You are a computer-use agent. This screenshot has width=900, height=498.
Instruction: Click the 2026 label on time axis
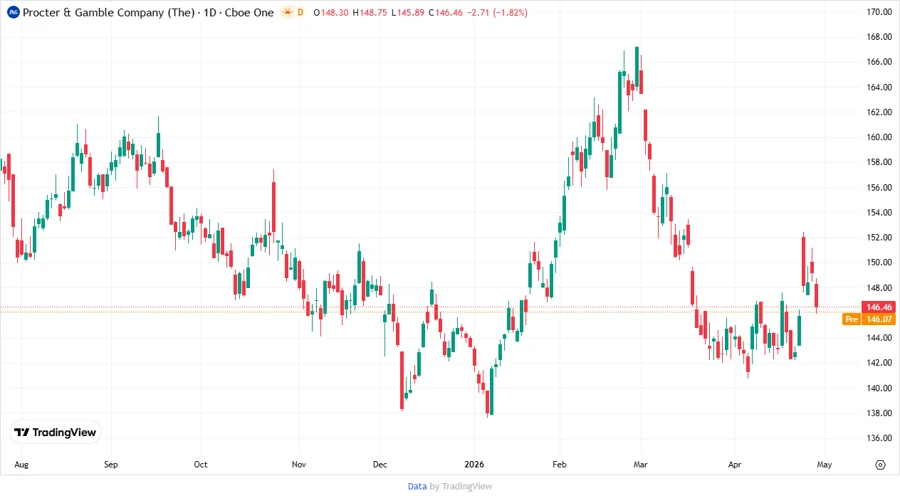point(474,465)
